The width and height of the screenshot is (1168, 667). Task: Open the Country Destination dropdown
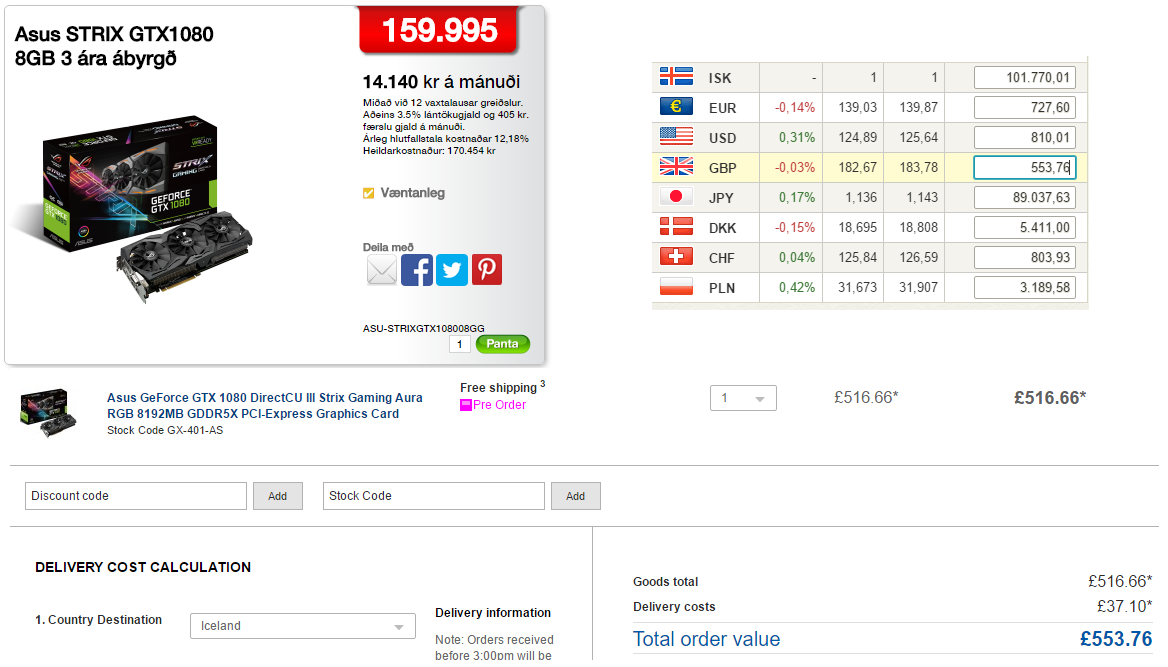(302, 626)
